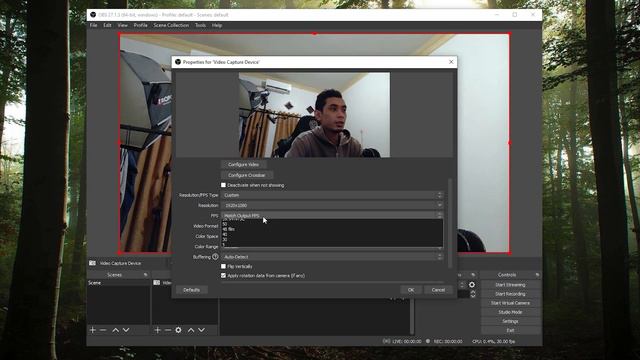Screen dimensions: 640x360
Task: Cancel the properties dialog
Action: [x=438, y=290]
